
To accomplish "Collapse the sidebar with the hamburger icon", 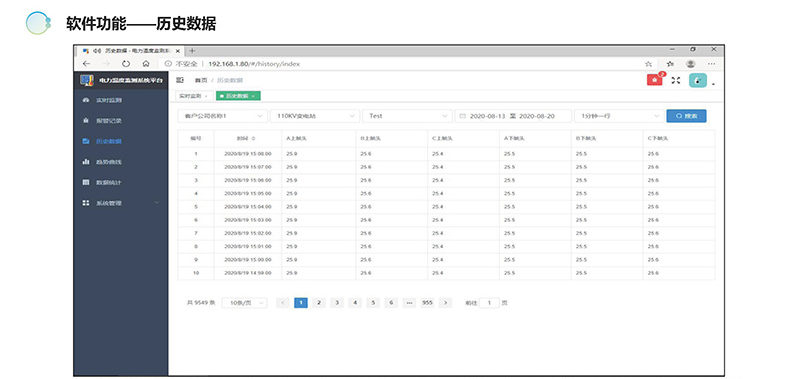I will click(180, 80).
